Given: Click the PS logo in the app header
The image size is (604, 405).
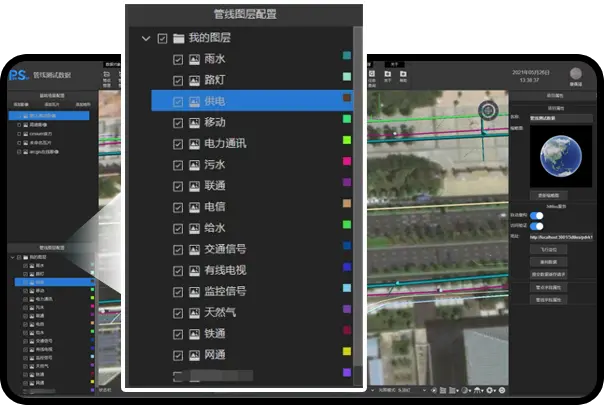Looking at the screenshot, I should point(18,75).
